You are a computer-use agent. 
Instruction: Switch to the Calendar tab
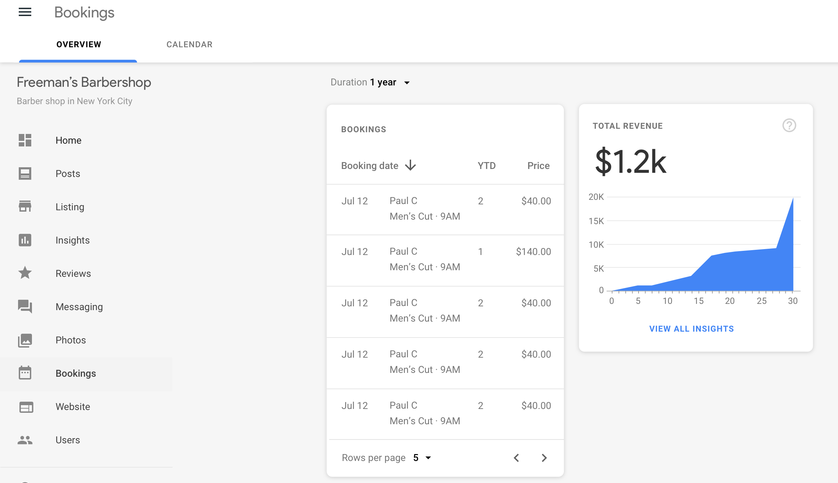pos(189,44)
